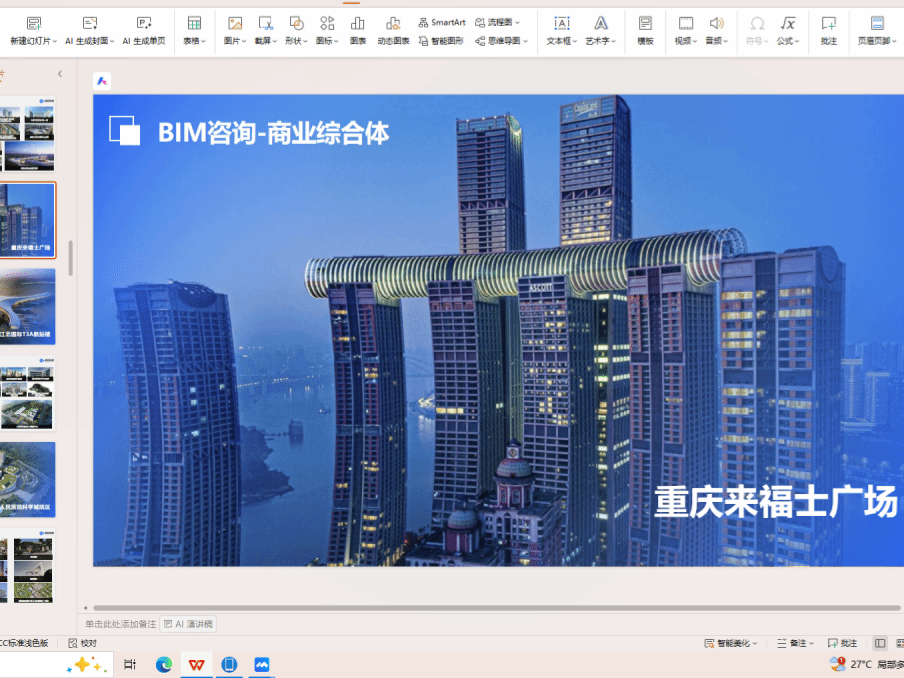Click the 重庆来福士广场 caption on slide
This screenshot has width=904, height=678.
click(x=776, y=501)
